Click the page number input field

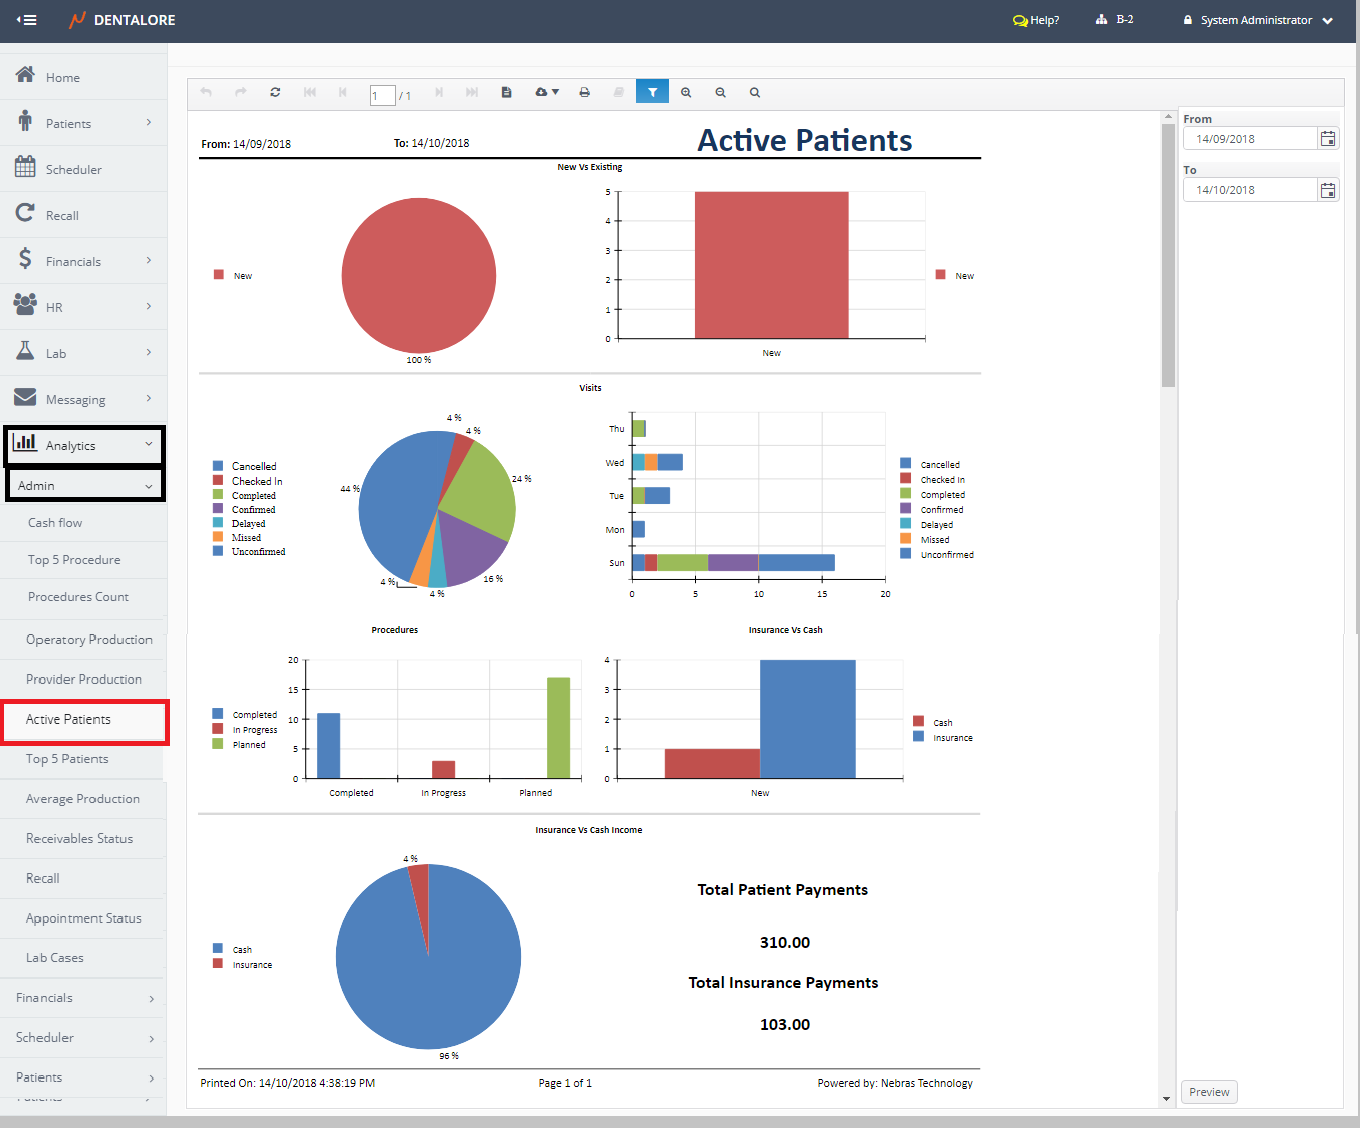[x=382, y=96]
